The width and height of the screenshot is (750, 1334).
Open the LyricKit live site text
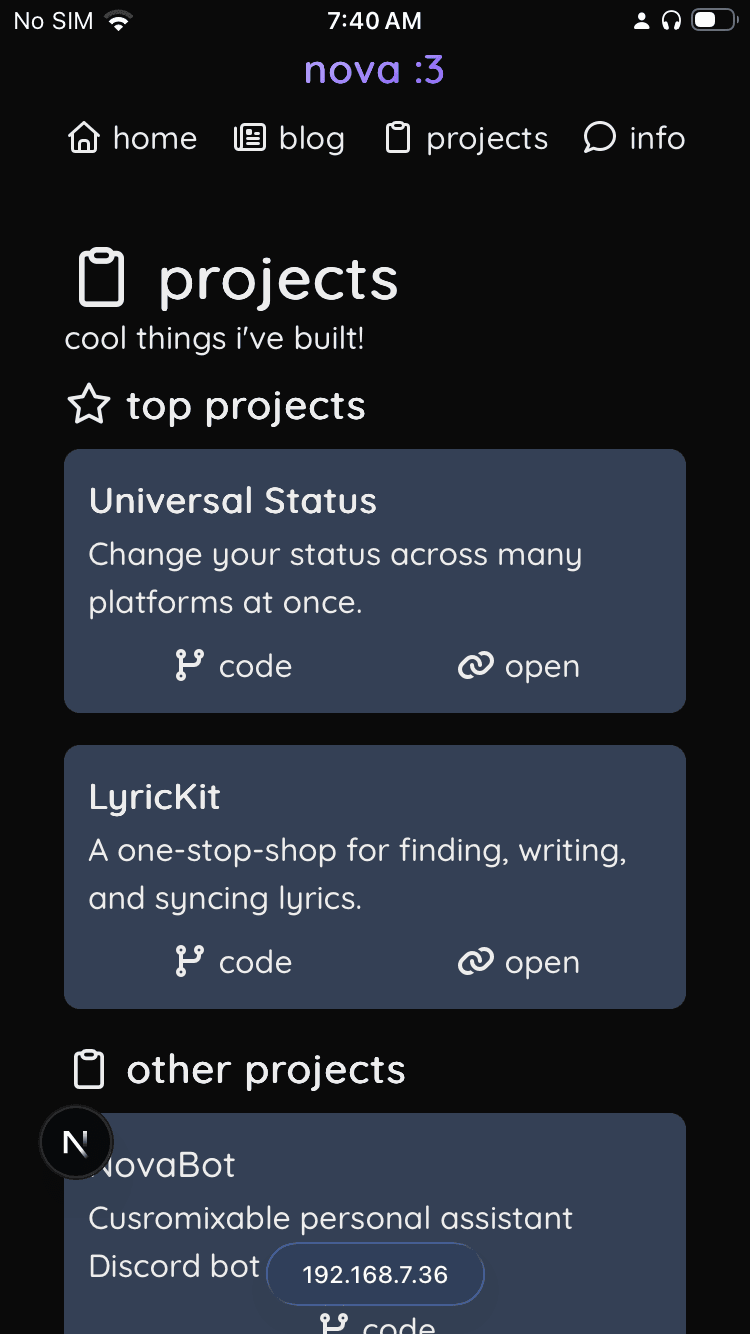click(542, 962)
